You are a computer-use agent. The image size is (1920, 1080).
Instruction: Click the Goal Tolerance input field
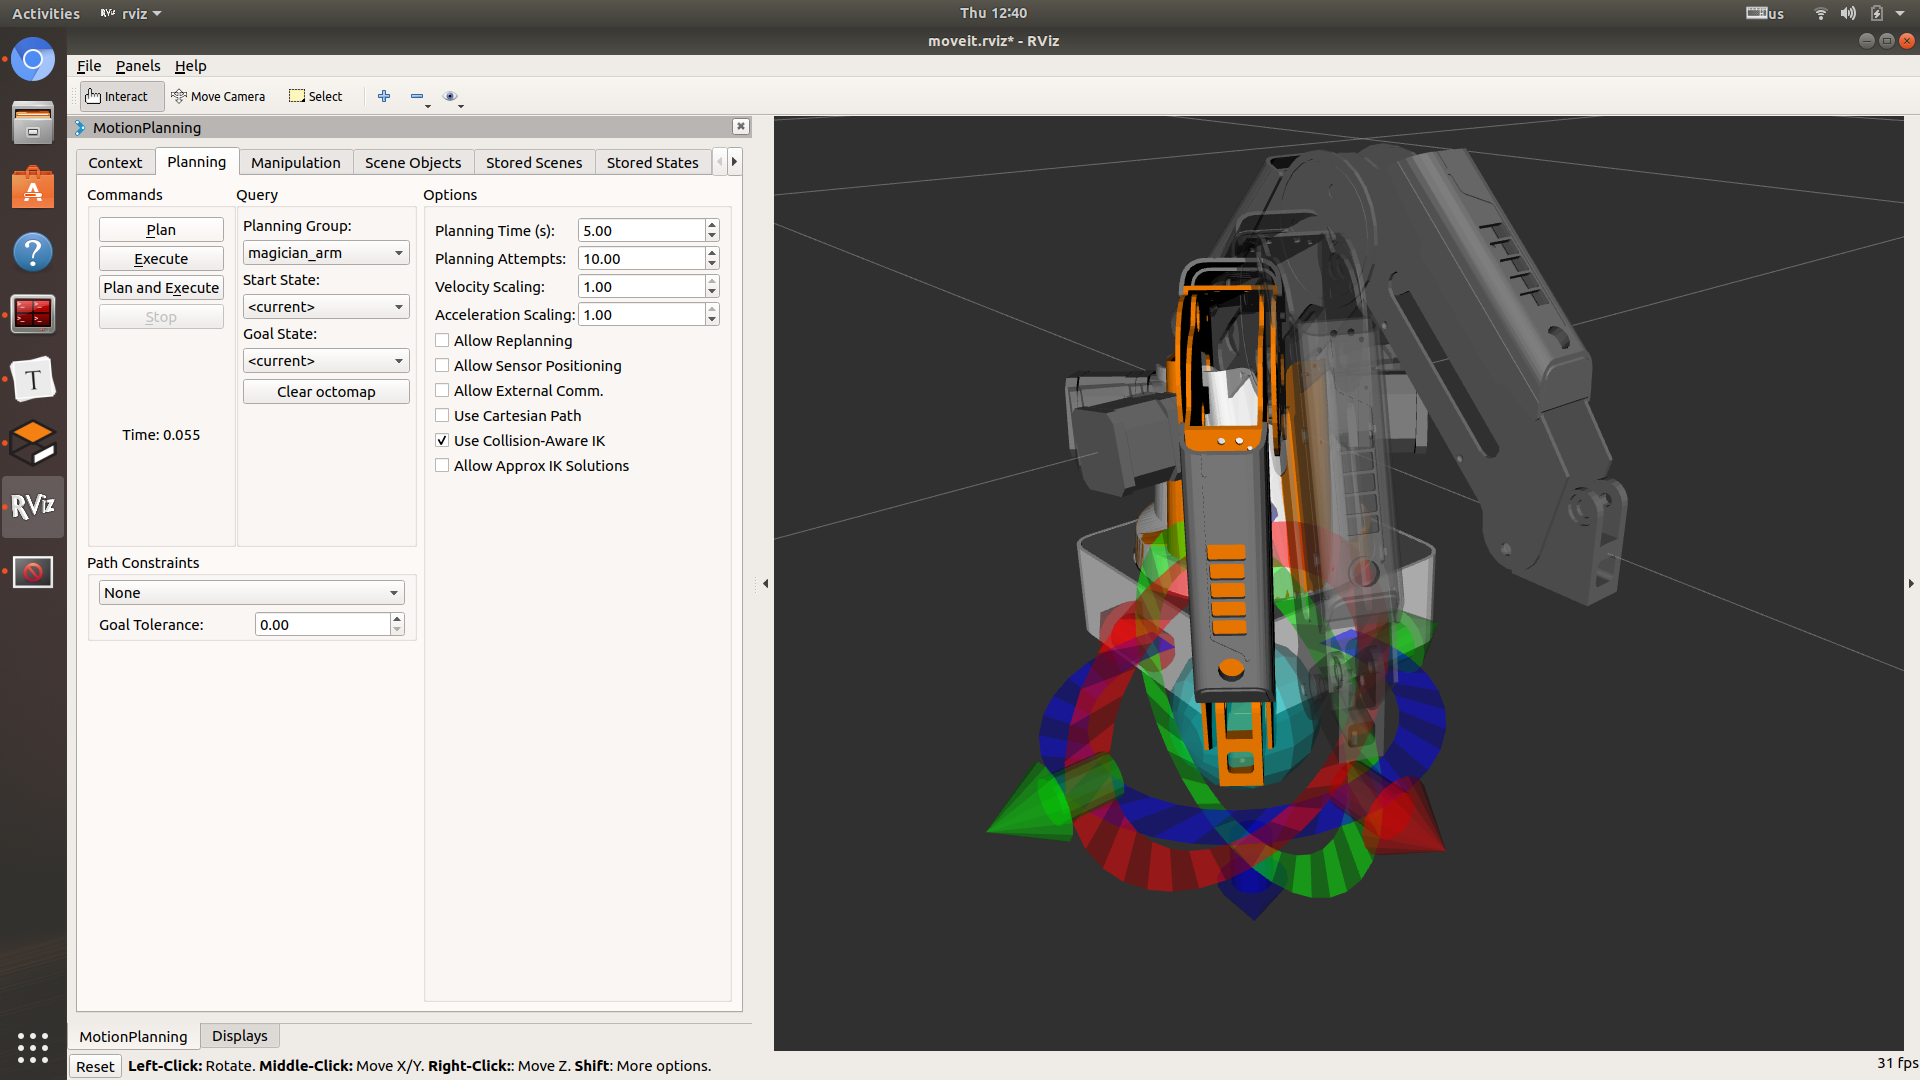tap(322, 625)
